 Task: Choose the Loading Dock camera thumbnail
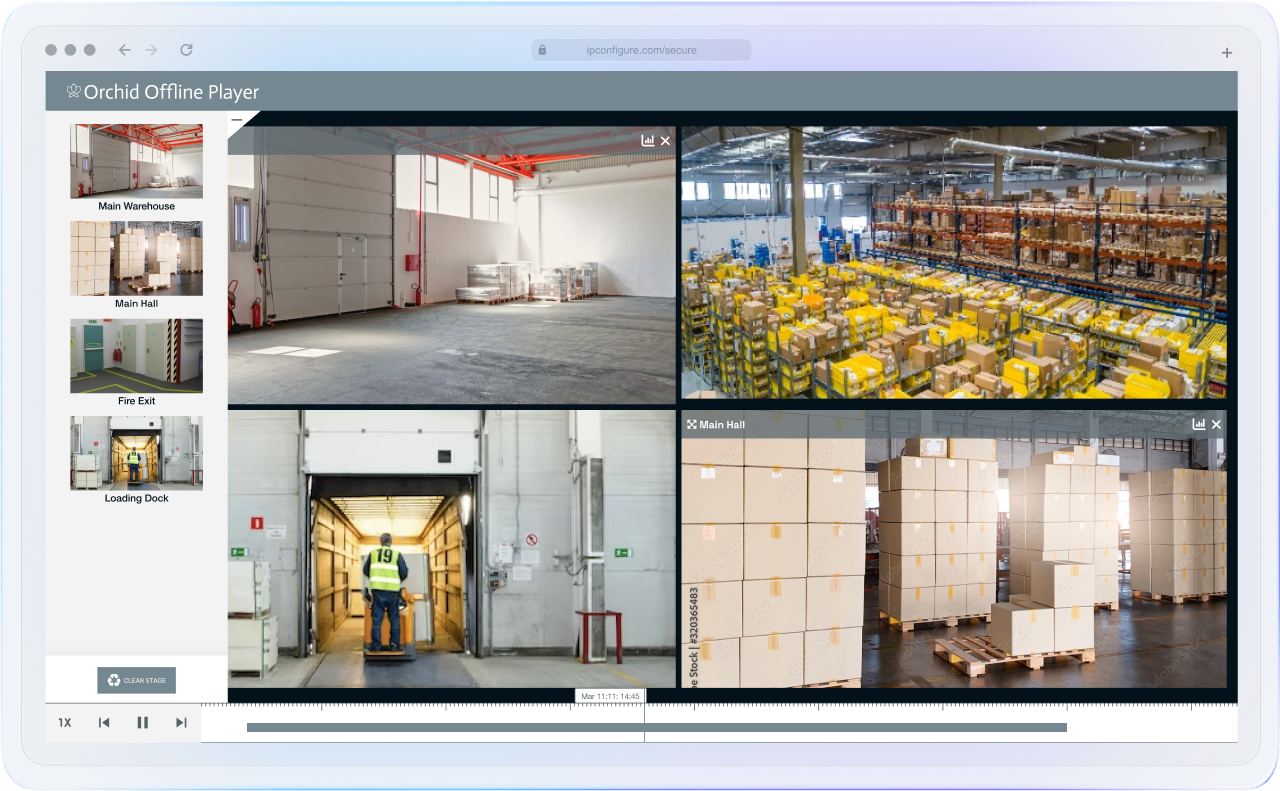pyautogui.click(x=136, y=453)
